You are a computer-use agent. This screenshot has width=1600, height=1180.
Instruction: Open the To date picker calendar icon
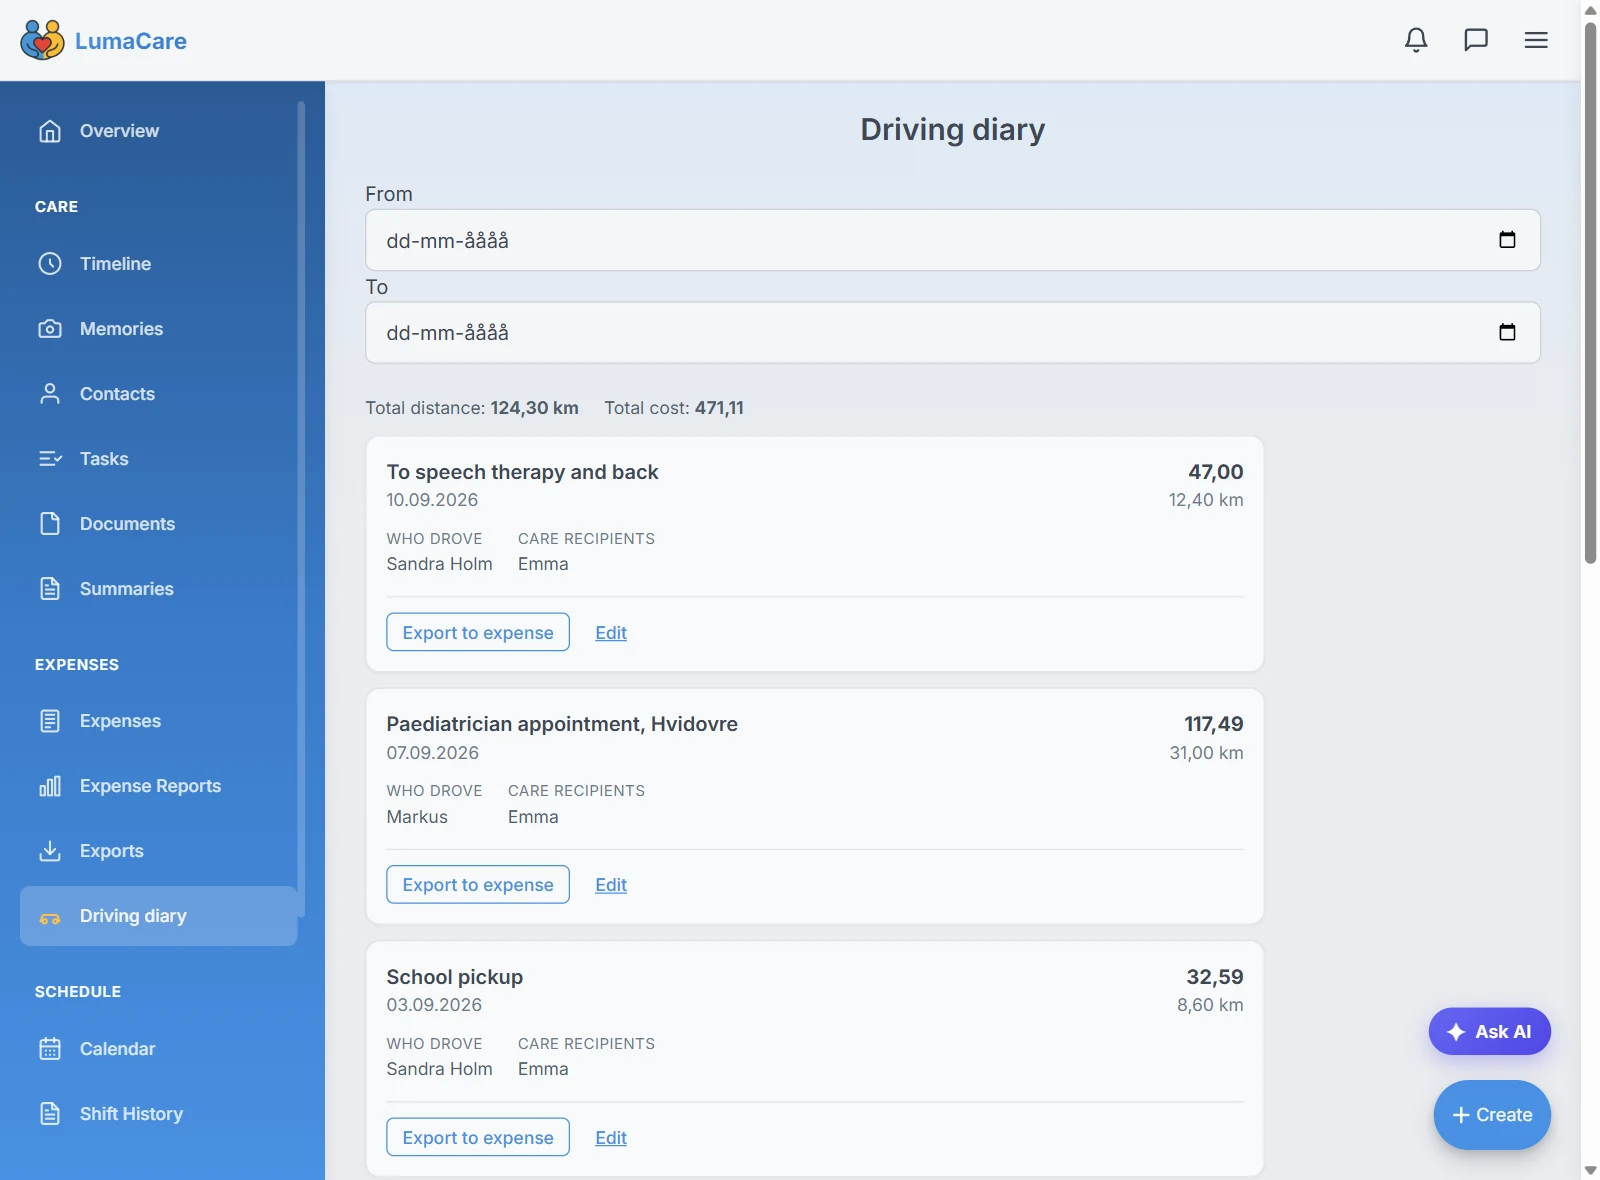coord(1507,332)
